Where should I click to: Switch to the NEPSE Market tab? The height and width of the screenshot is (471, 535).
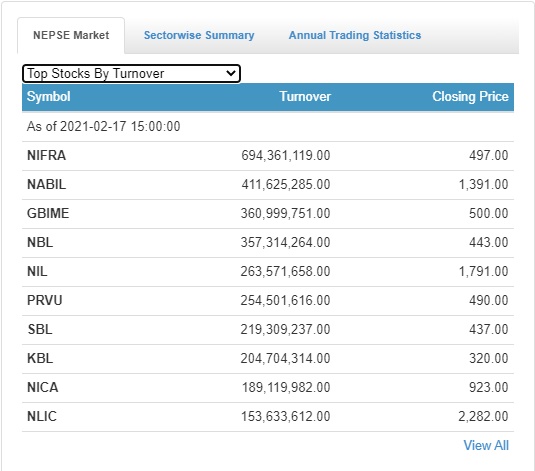coord(71,35)
